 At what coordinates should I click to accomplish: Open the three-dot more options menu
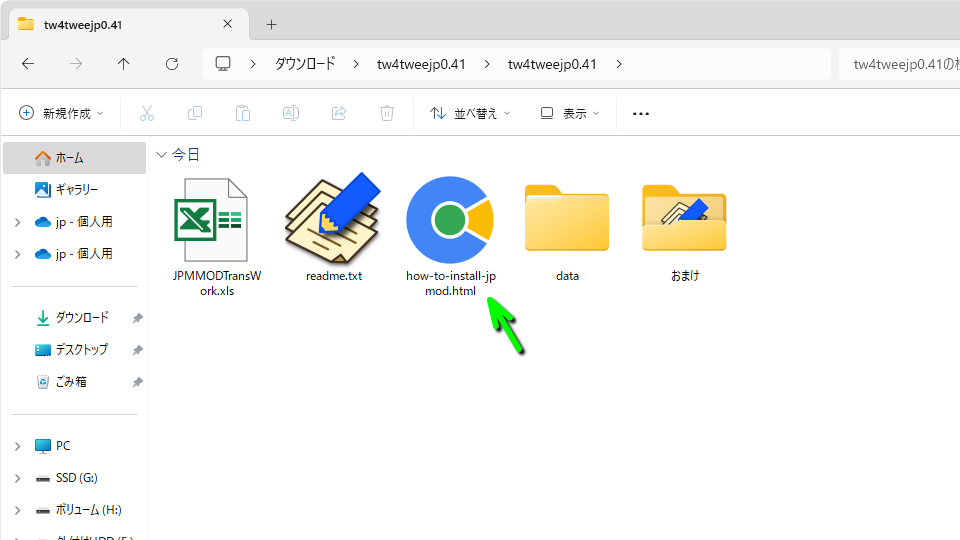pos(640,113)
